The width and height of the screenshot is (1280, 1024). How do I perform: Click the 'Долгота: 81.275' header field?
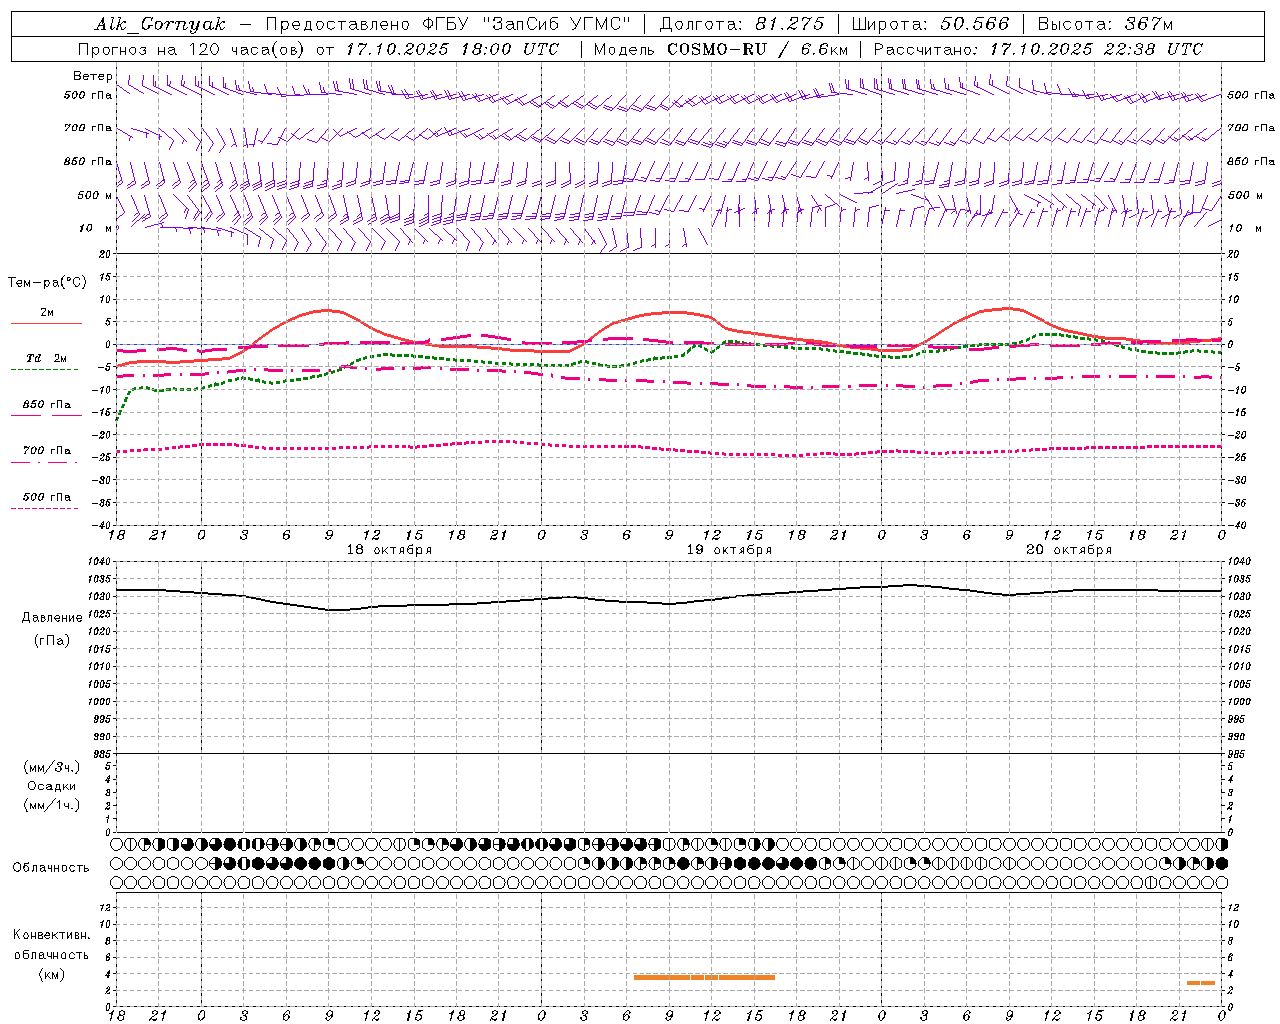(742, 24)
